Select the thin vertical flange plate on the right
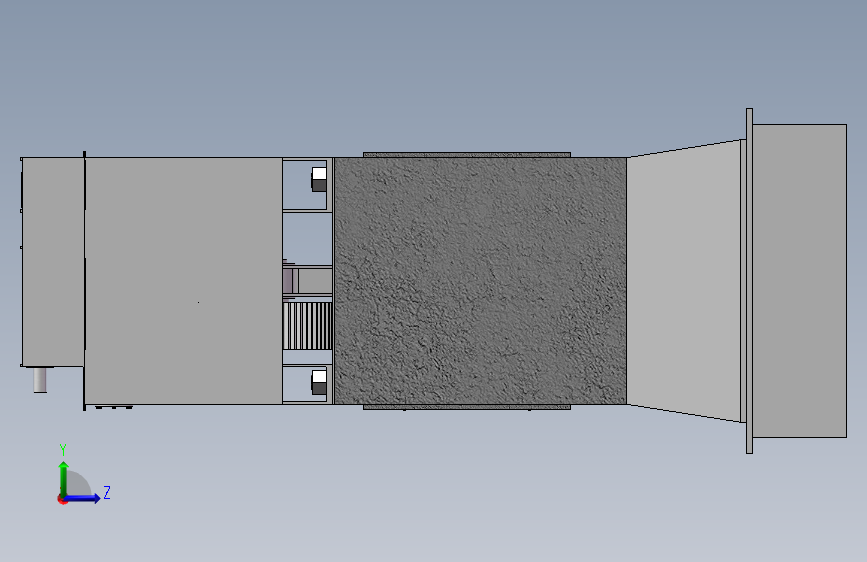The width and height of the screenshot is (867, 562). 749,281
